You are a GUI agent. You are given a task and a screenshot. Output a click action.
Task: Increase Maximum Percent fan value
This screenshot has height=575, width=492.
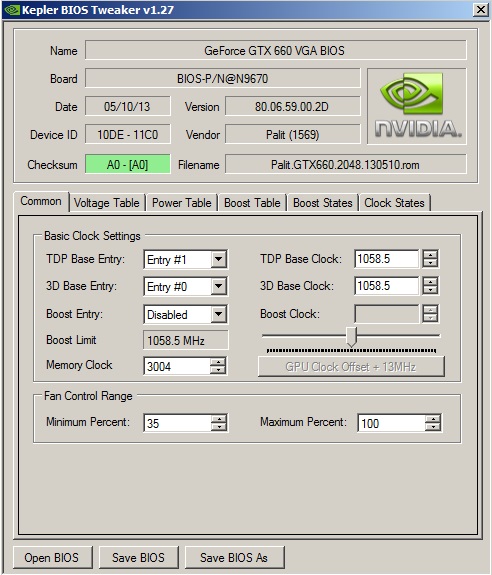point(433,419)
